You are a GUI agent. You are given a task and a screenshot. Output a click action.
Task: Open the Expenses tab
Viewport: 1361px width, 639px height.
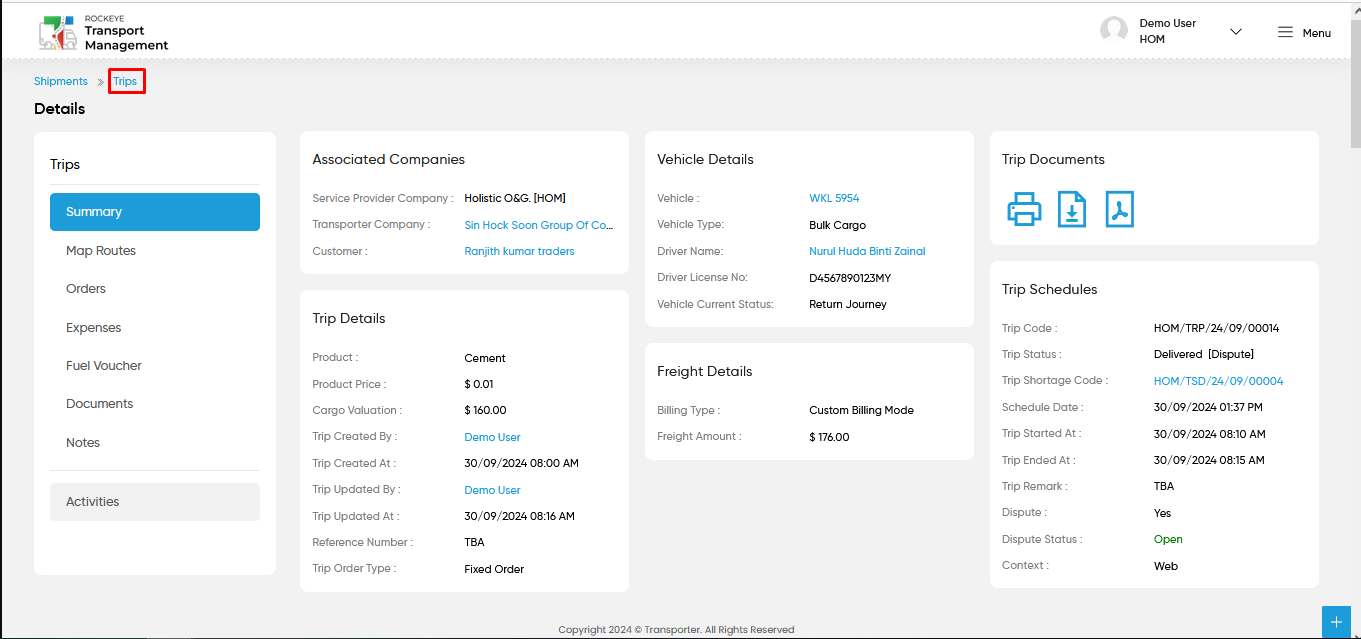pos(155,328)
